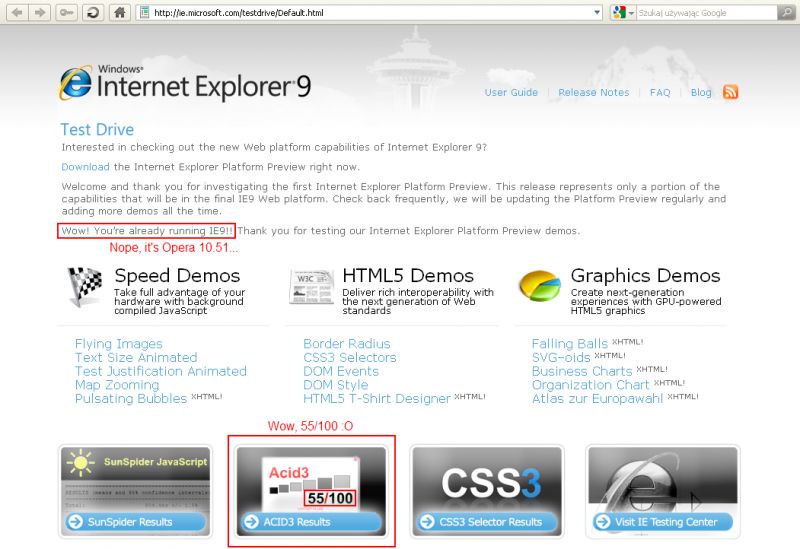Image resolution: width=800 pixels, height=549 pixels.
Task: Open the password wand key button
Action: [x=66, y=12]
